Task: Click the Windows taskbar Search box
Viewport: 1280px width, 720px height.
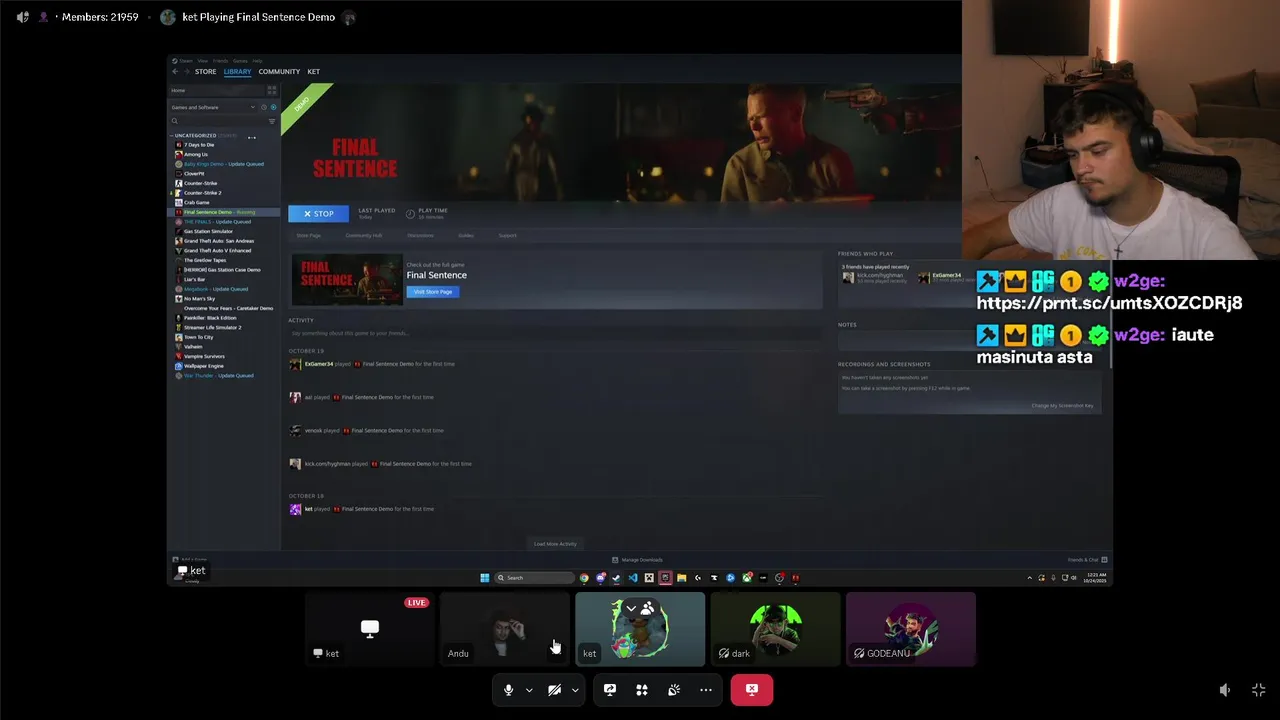Action: [x=536, y=578]
